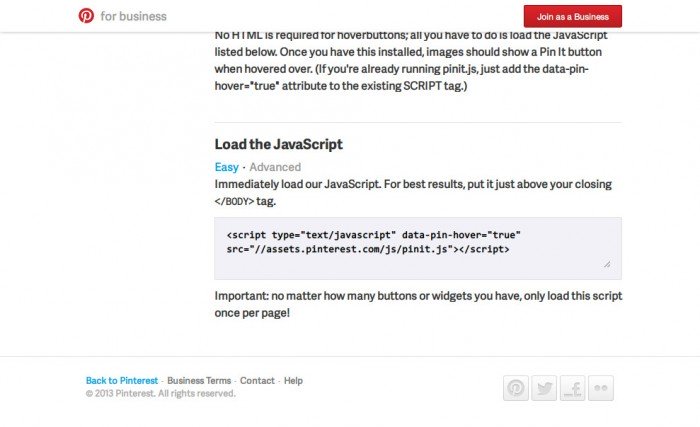Open the Business Terms link
The height and width of the screenshot is (427, 700).
click(199, 381)
